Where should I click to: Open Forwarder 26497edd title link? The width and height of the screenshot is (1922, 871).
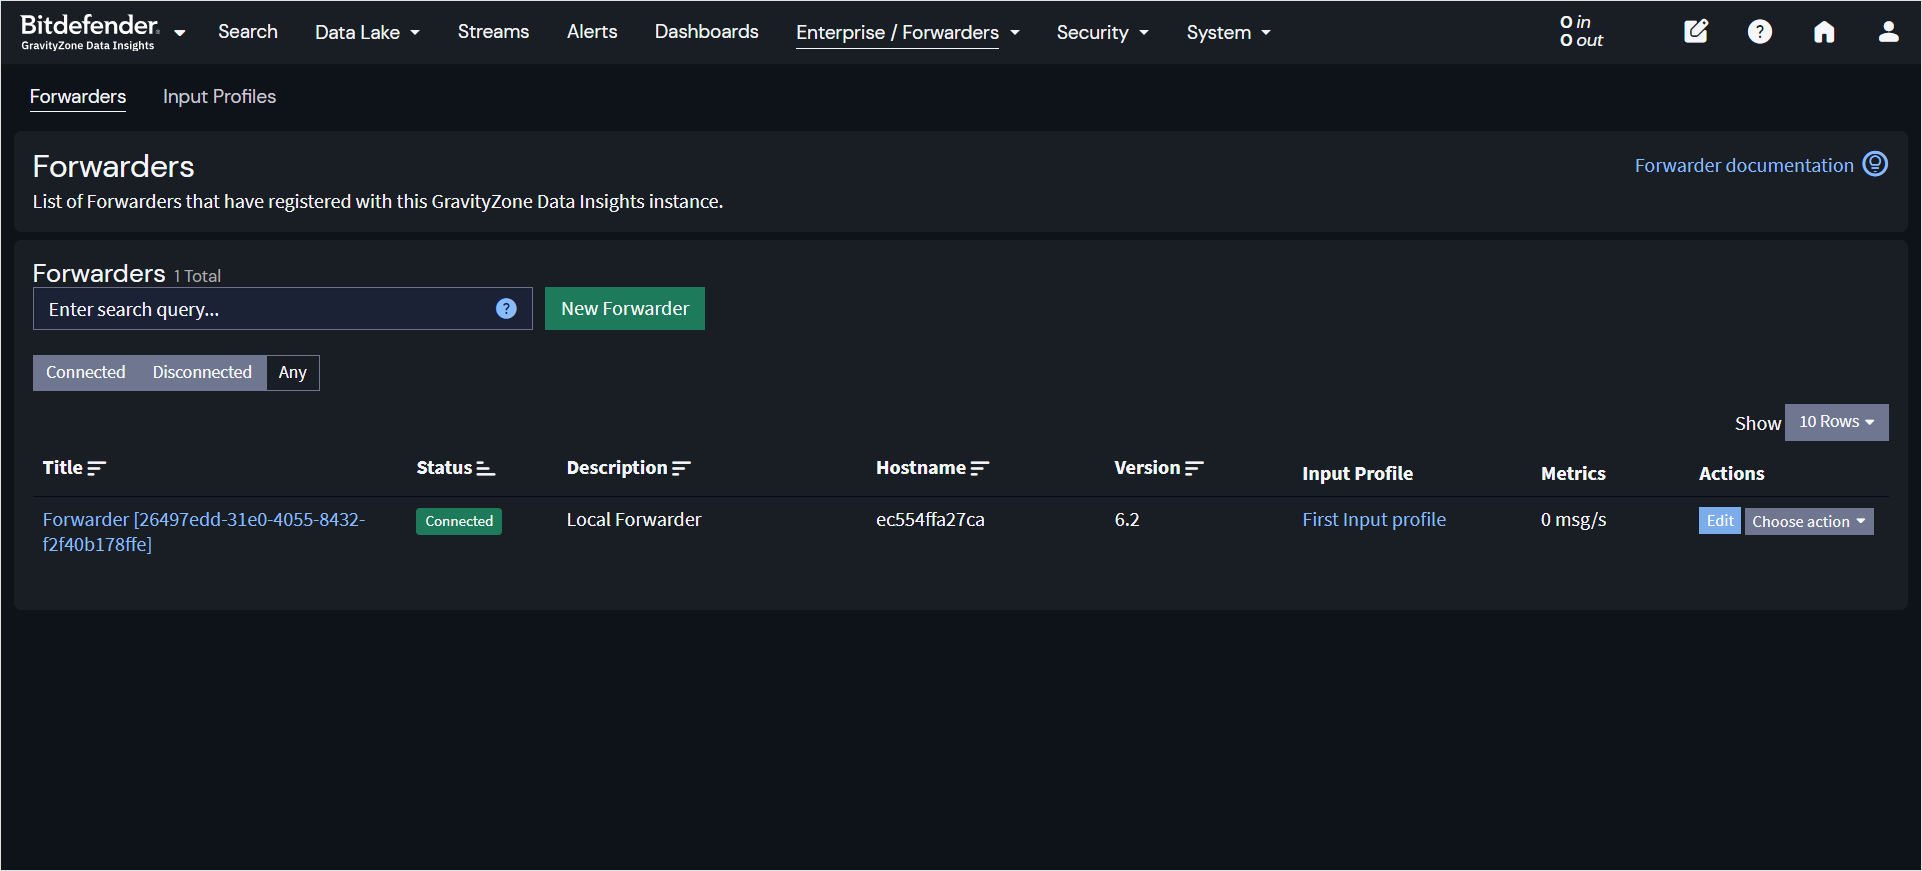click(x=204, y=532)
